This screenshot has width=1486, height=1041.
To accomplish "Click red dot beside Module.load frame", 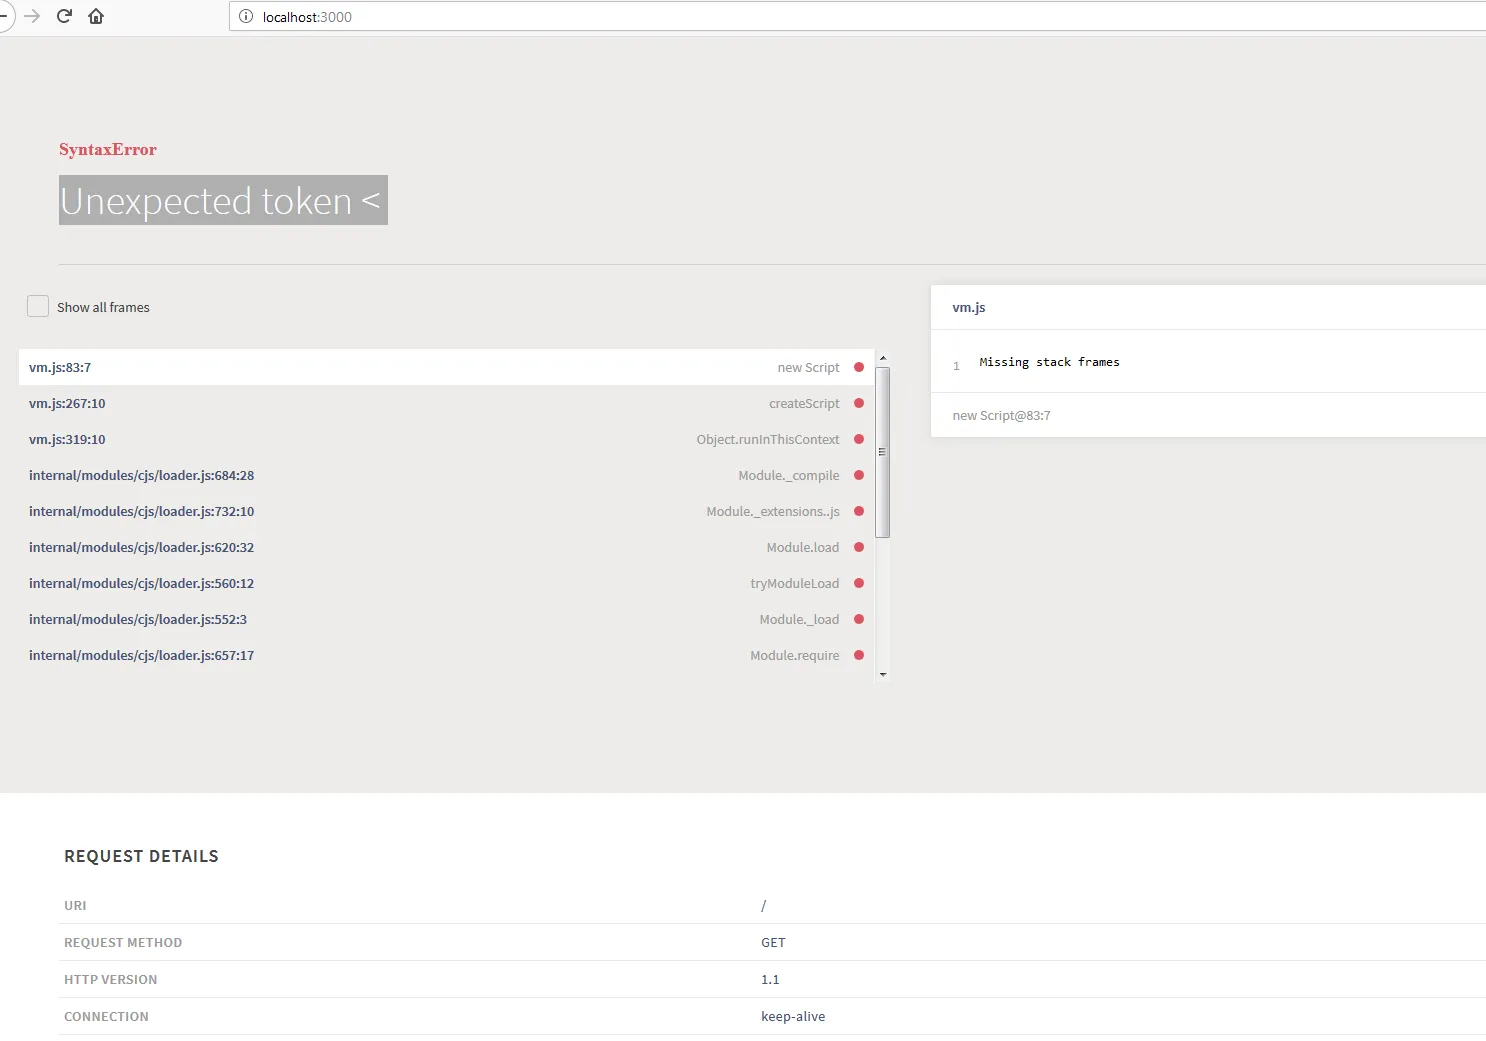I will pos(859,547).
